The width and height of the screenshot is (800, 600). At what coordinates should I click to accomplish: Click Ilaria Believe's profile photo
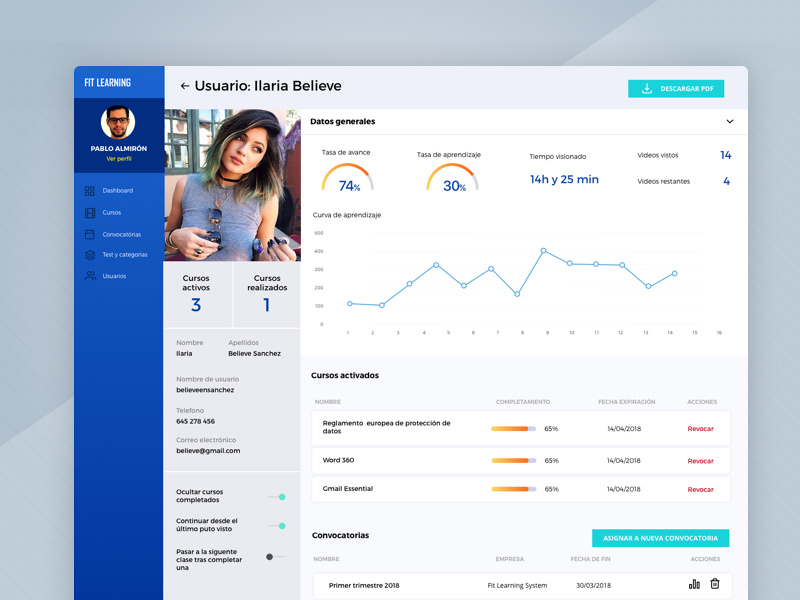click(232, 185)
